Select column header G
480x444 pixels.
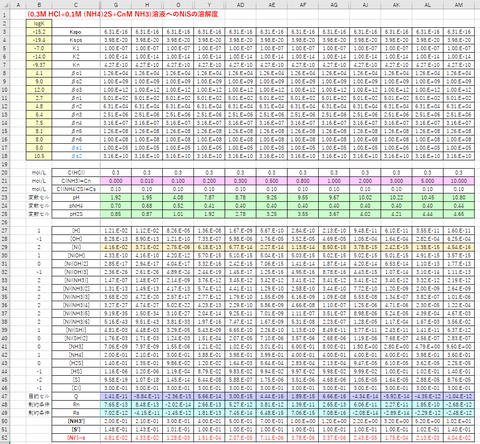pos(116,5)
